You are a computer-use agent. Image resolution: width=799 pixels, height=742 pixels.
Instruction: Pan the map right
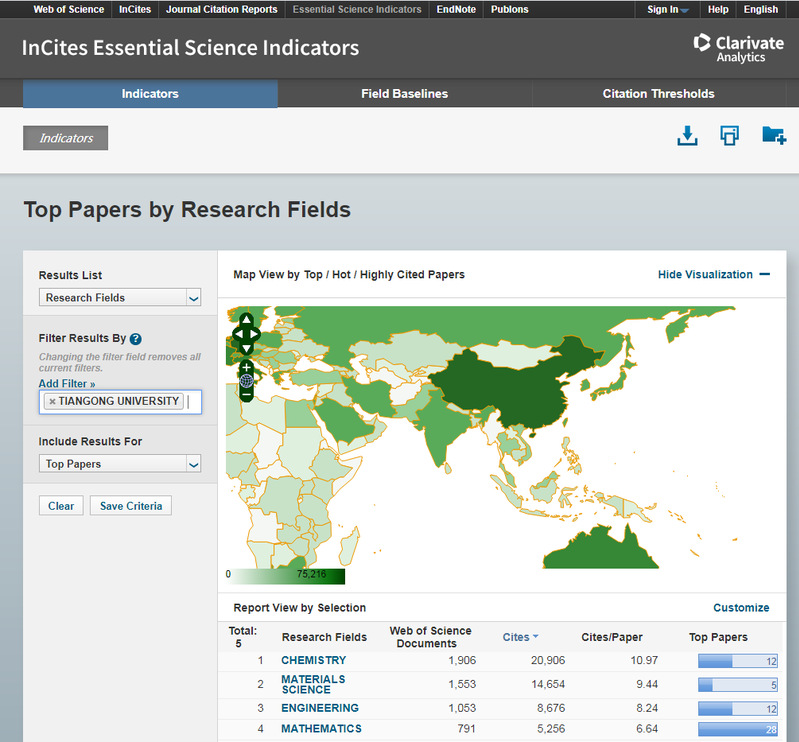(x=254, y=334)
